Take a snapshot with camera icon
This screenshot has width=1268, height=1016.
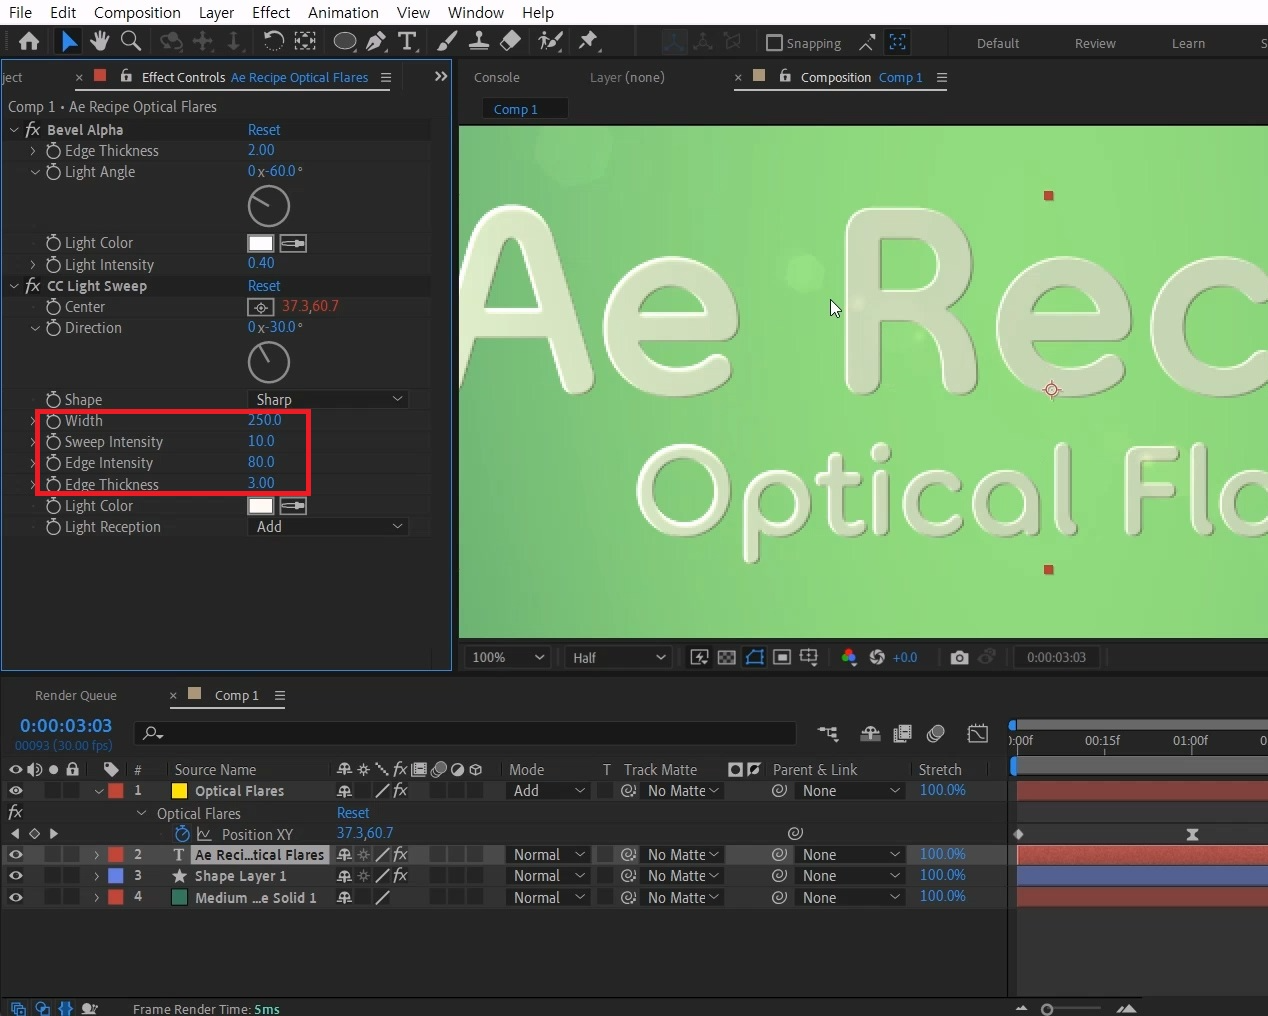click(959, 657)
